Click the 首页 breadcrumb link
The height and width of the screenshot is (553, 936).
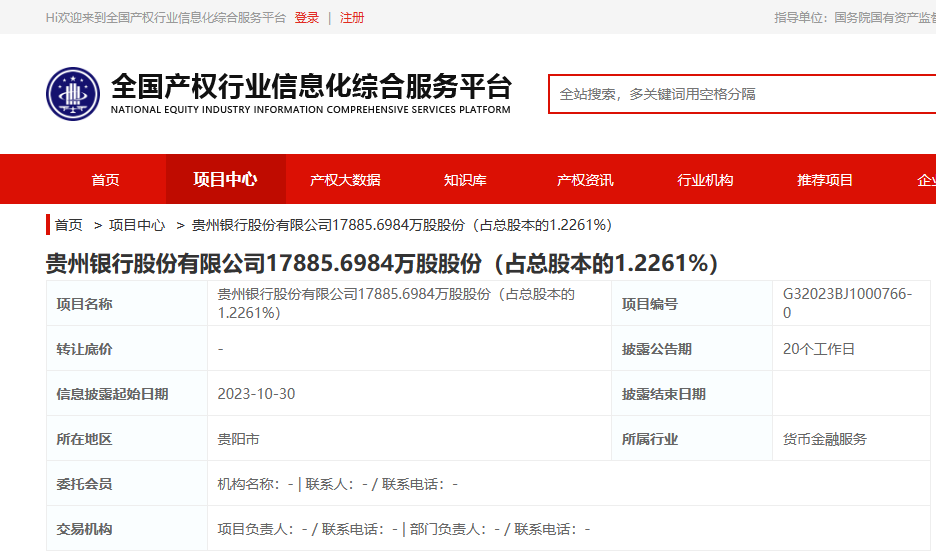pos(69,225)
